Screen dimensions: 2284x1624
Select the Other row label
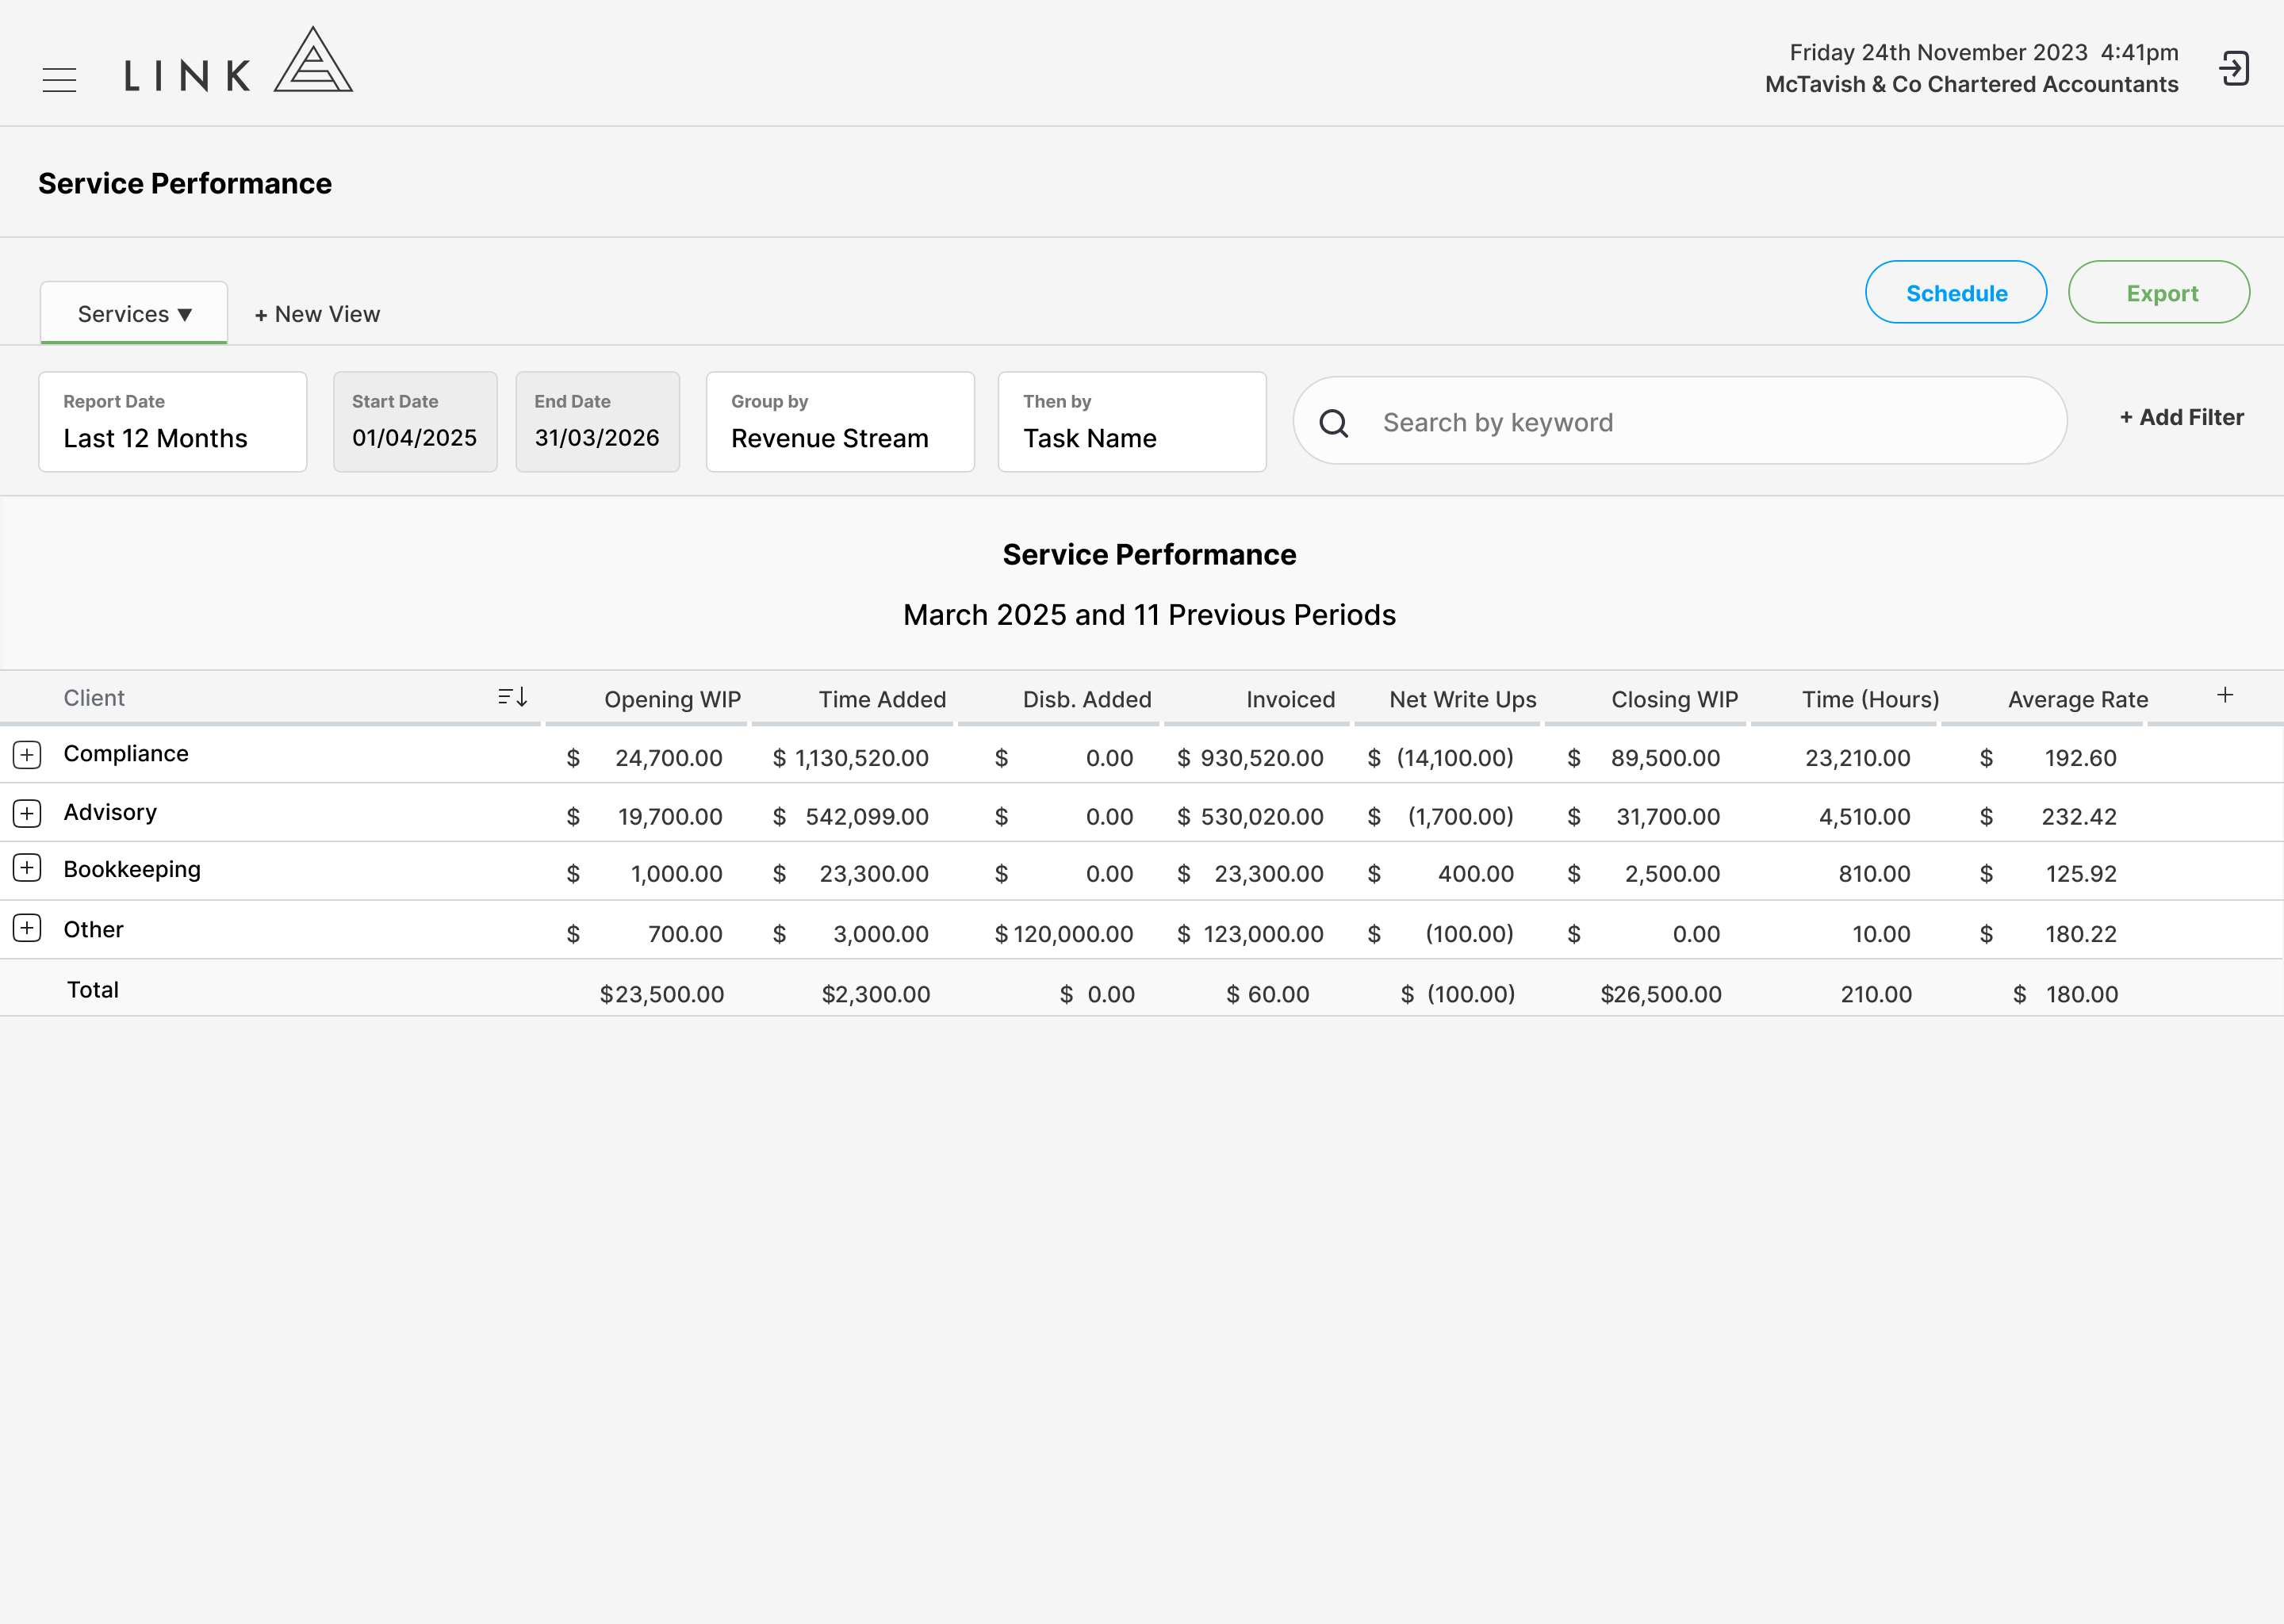[93, 929]
